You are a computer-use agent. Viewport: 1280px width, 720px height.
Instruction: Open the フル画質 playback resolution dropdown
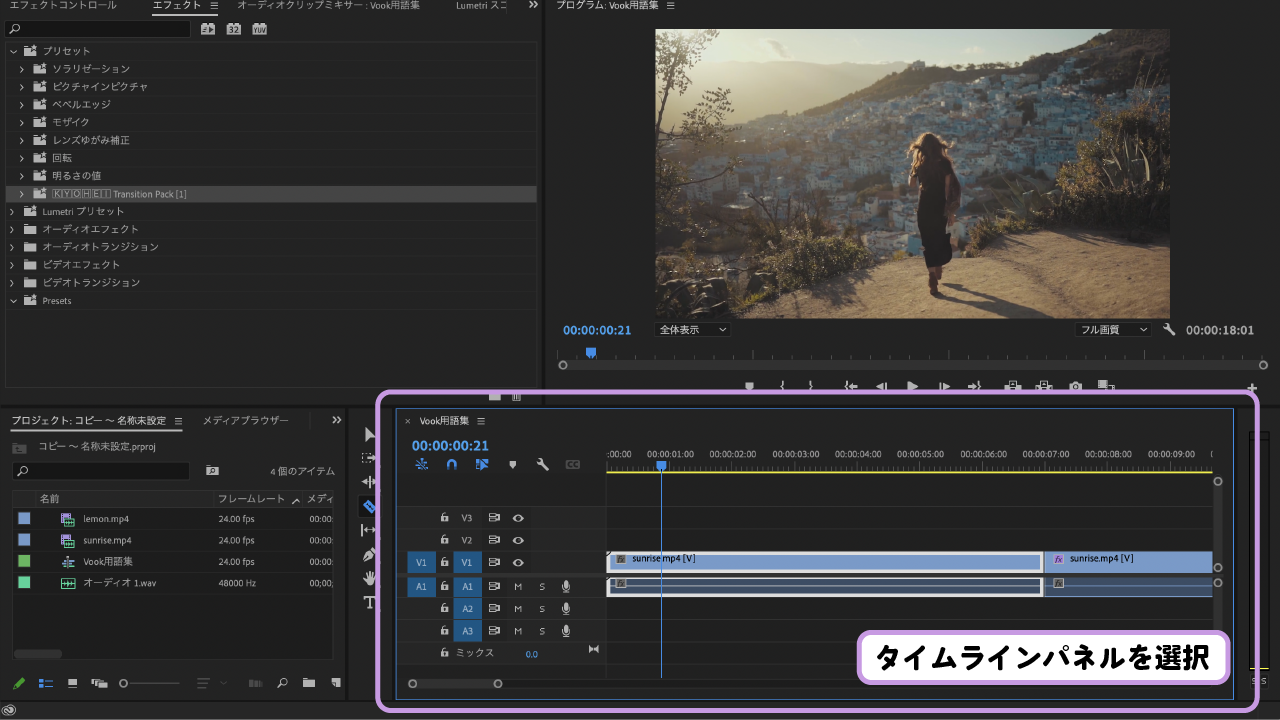click(1112, 329)
